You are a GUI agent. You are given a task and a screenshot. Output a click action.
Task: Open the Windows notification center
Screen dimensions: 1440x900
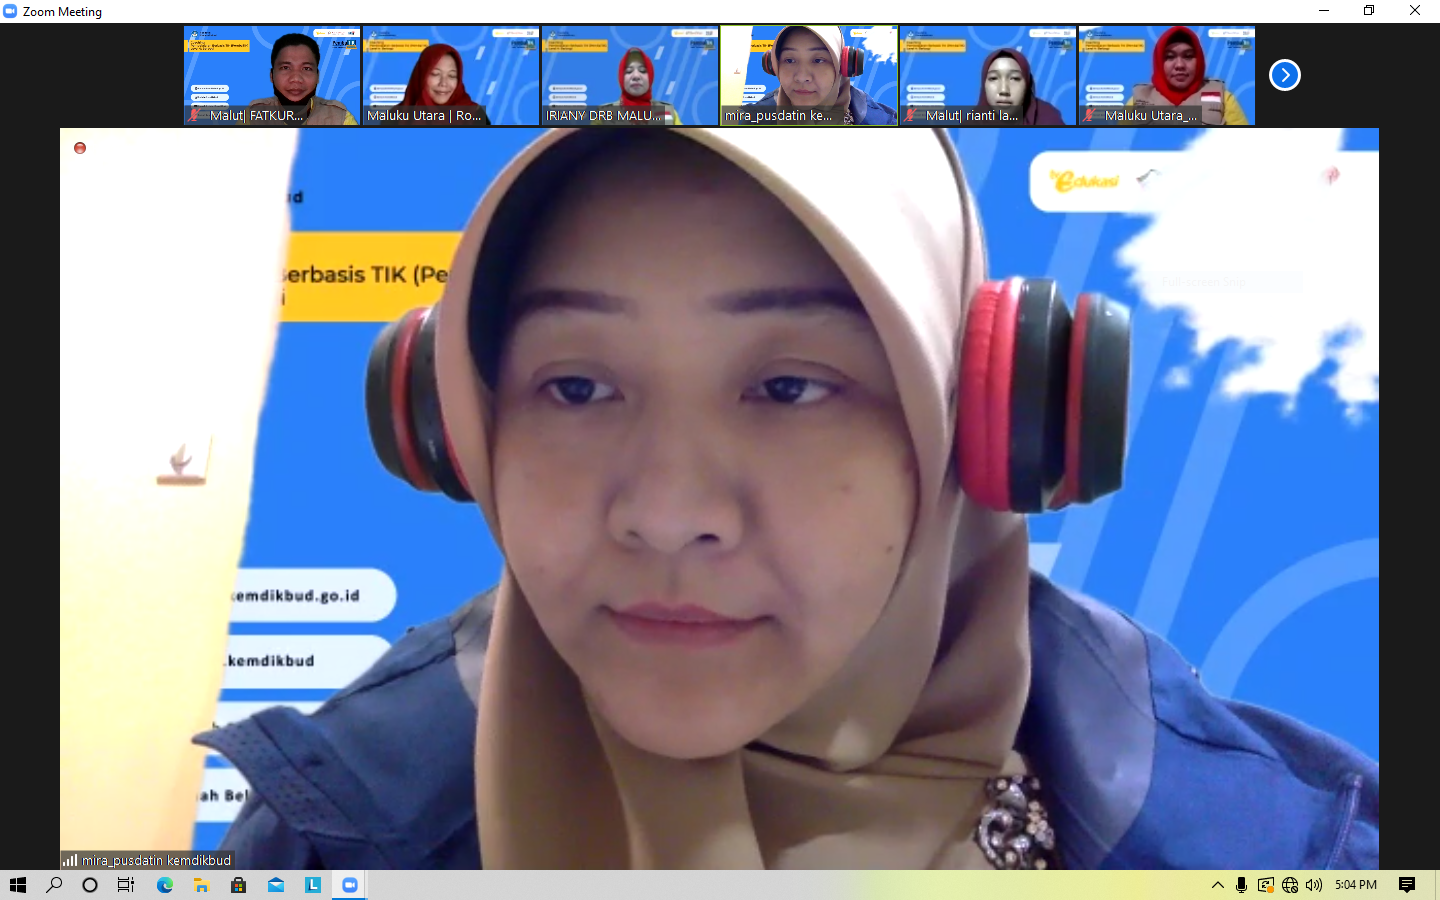pyautogui.click(x=1407, y=885)
